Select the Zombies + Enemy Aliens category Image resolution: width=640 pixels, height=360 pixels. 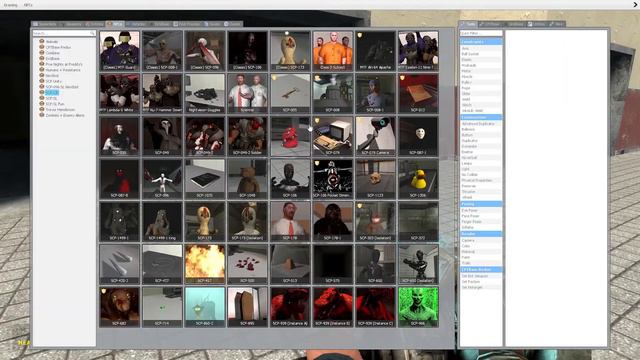tap(65, 116)
